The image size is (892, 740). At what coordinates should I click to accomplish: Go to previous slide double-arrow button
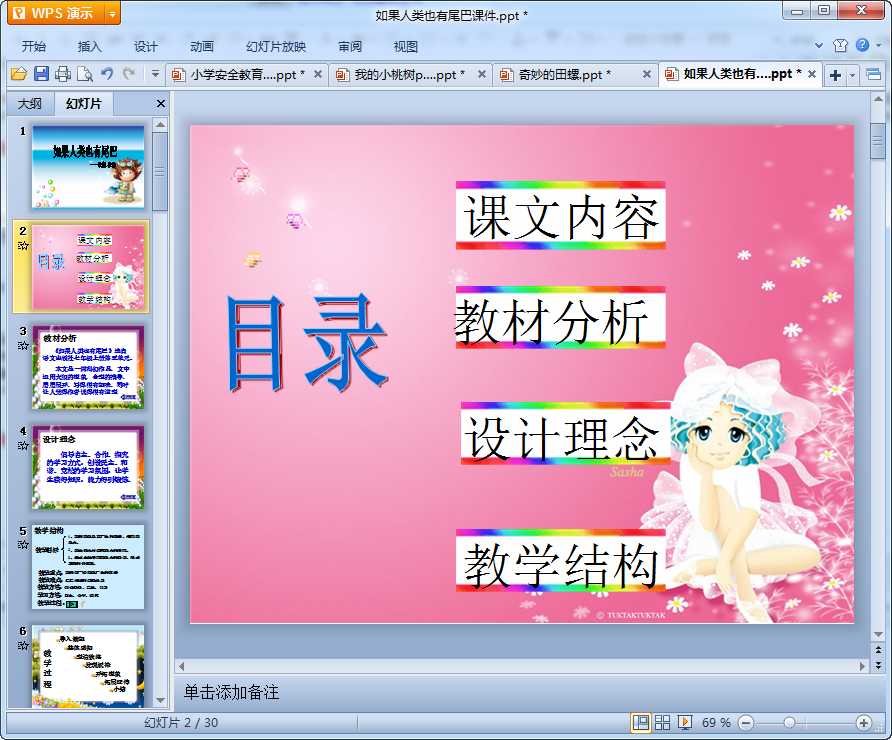pos(878,650)
